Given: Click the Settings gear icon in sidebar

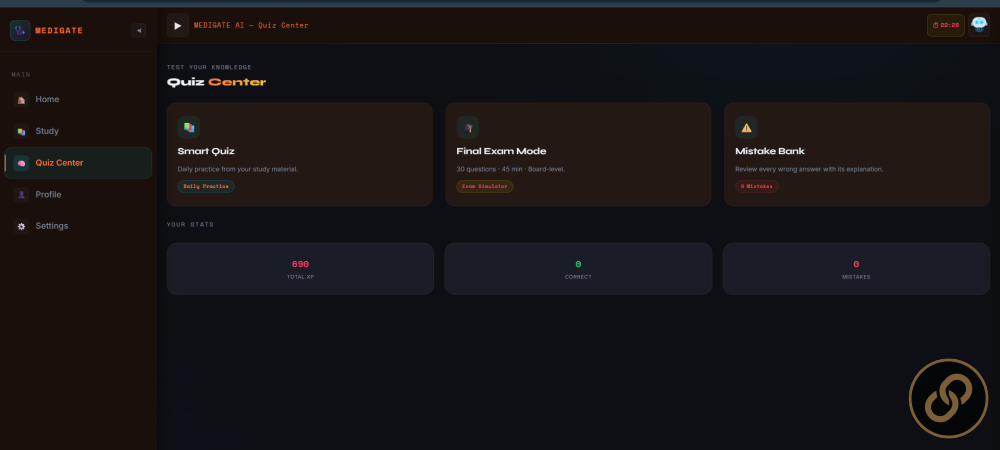Looking at the screenshot, I should pyautogui.click(x=21, y=226).
